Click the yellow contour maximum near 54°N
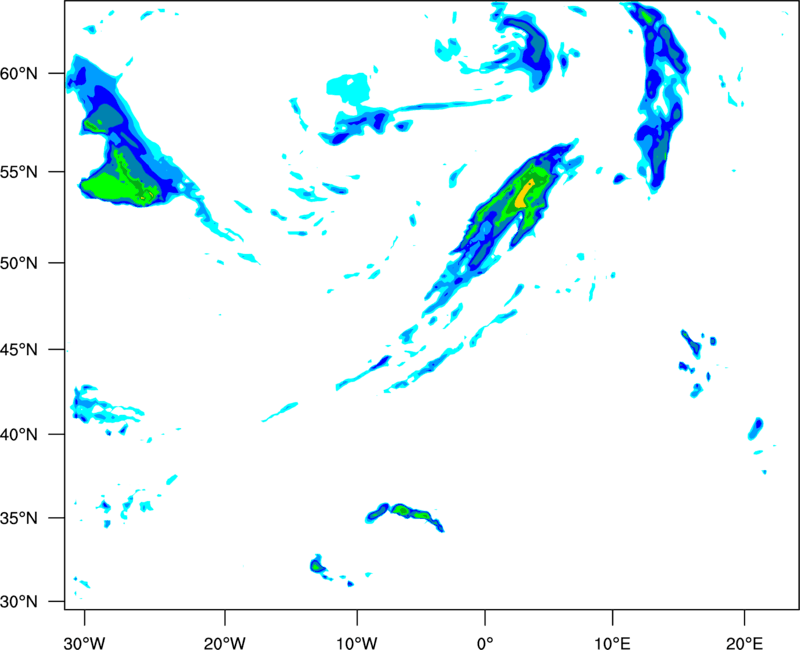 [524, 194]
